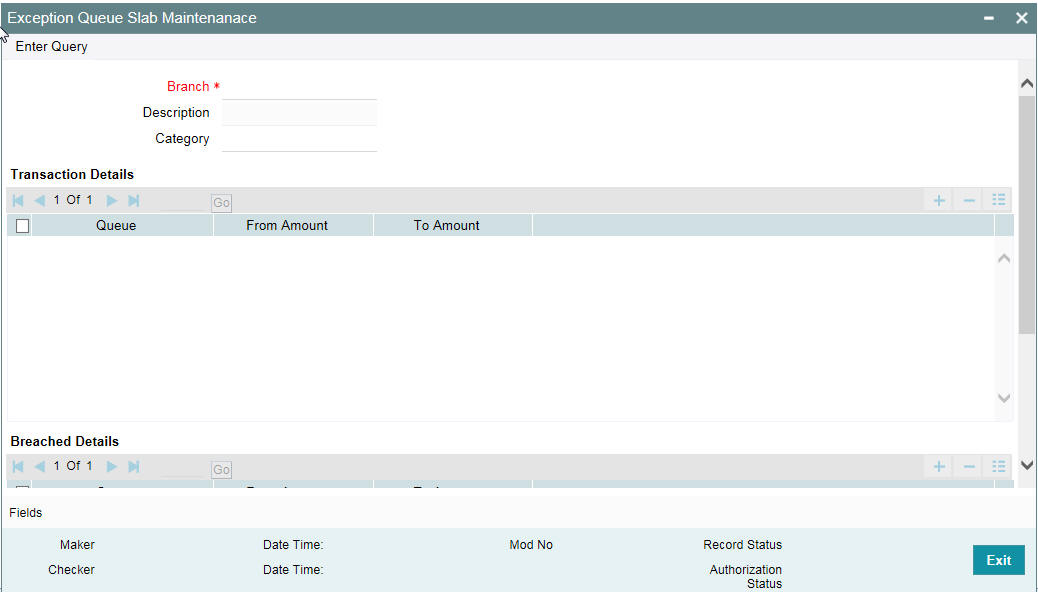1038x592 pixels.
Task: Click Transaction table scroll up arrow
Action: coord(1004,258)
